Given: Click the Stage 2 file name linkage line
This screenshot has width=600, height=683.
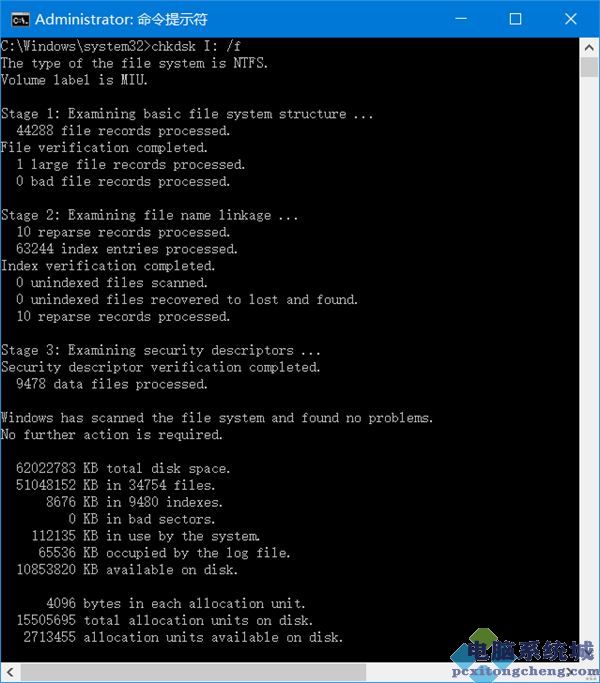Looking at the screenshot, I should click(x=149, y=215).
